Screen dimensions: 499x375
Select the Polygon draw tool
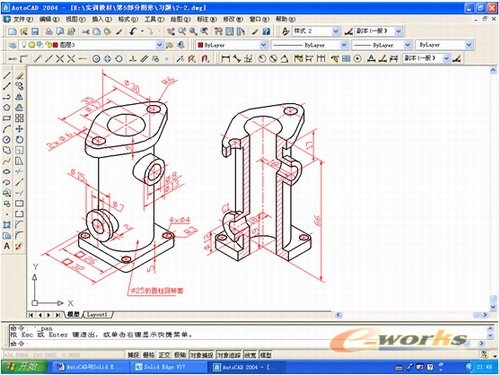click(7, 108)
